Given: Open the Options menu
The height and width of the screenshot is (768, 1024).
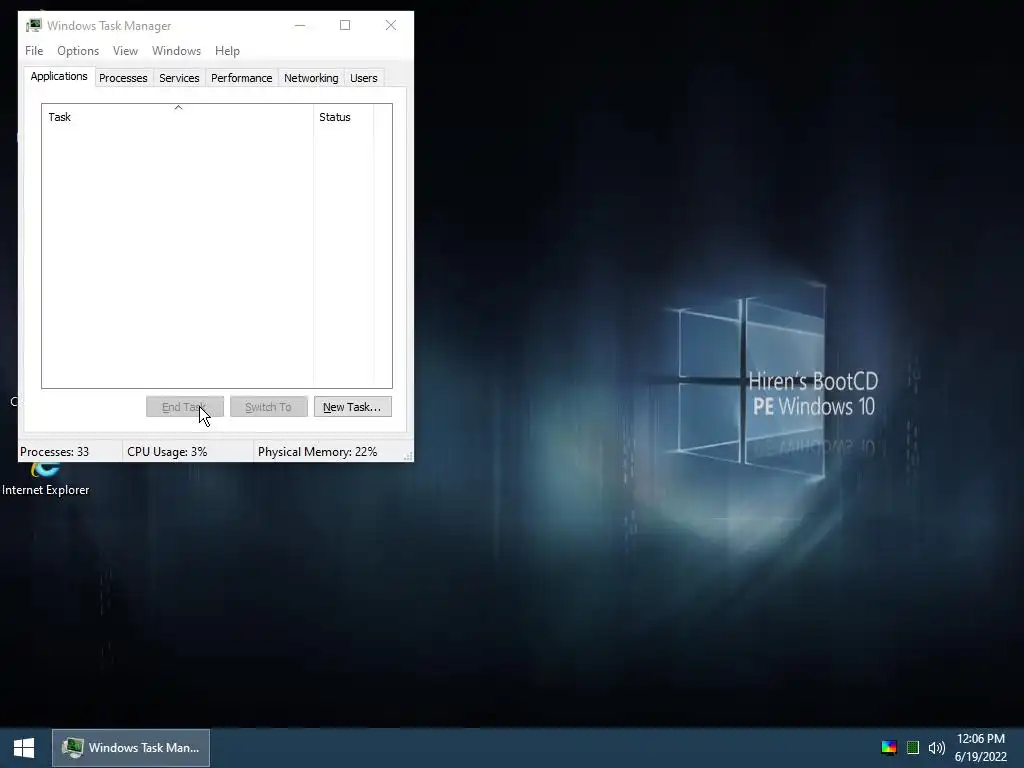Looking at the screenshot, I should pyautogui.click(x=78, y=51).
